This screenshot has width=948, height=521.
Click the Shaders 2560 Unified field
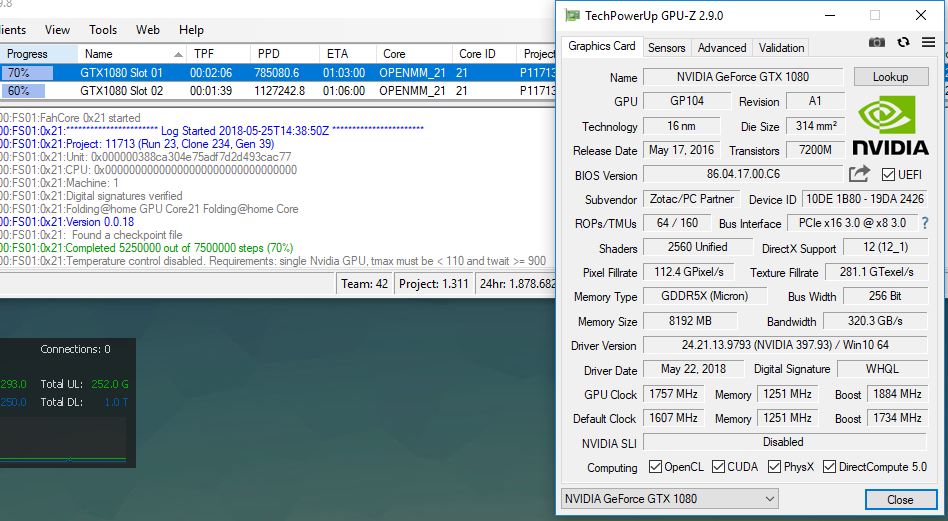point(697,247)
